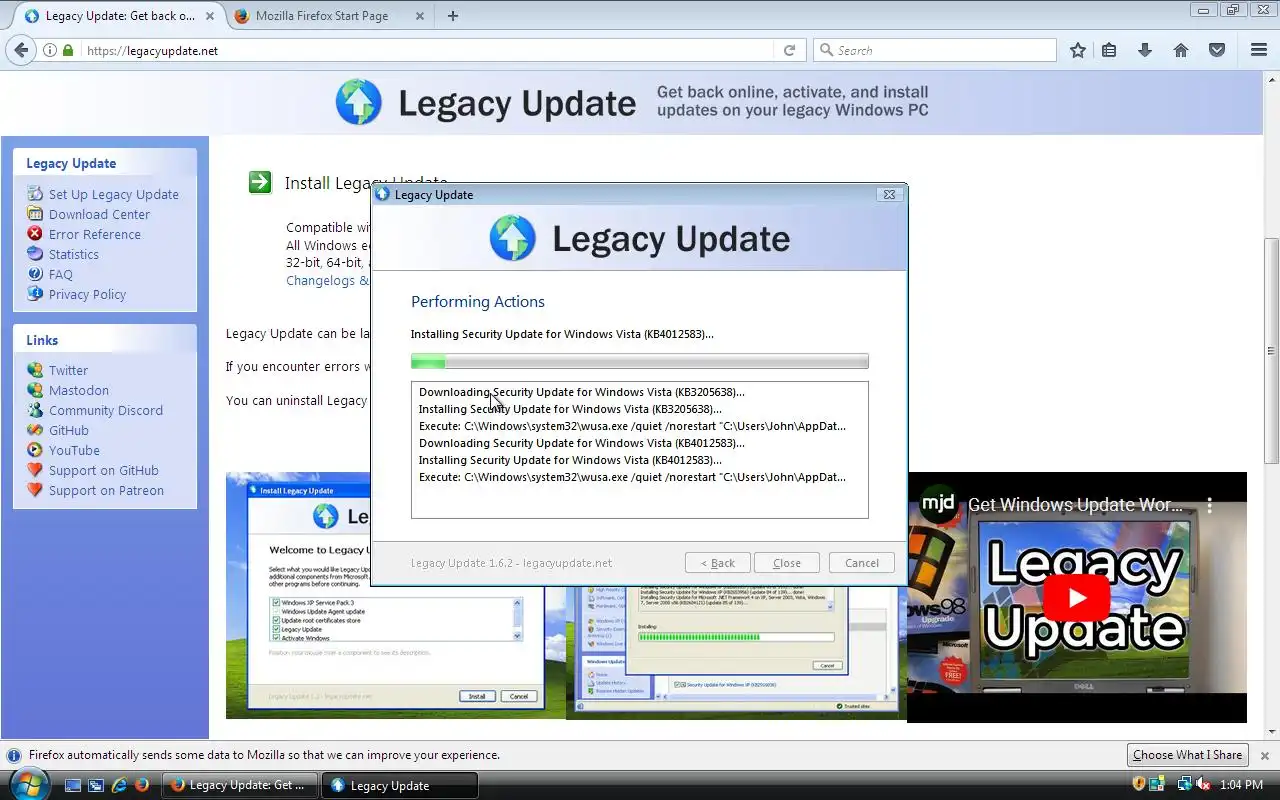The height and width of the screenshot is (800, 1280).
Task: Click the green padlock in address bar
Action: 68,50
